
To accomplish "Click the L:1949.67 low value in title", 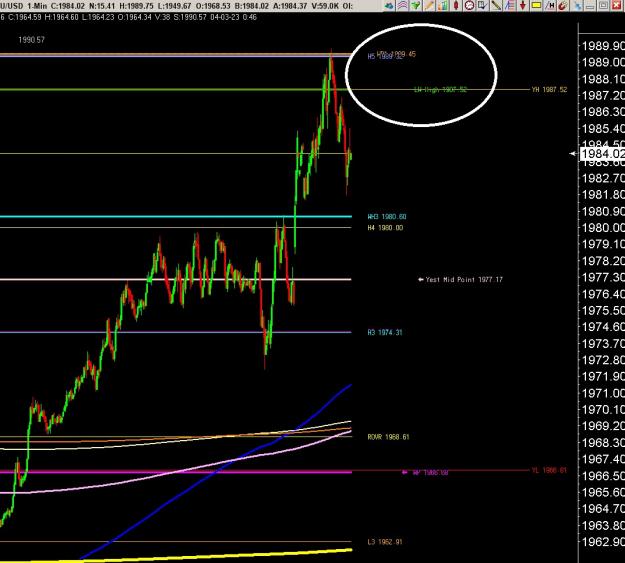I will [x=175, y=6].
